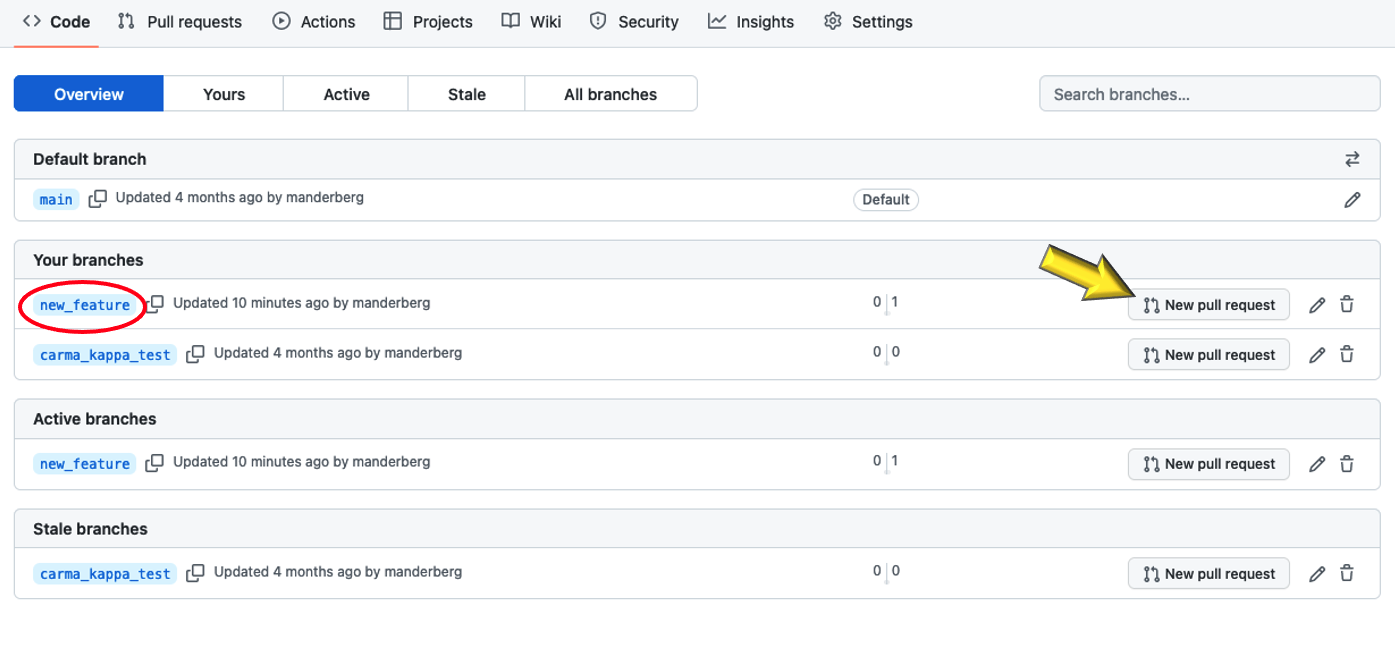Switch to the Stale branches tab
The width and height of the screenshot is (1395, 645).
[x=466, y=94]
